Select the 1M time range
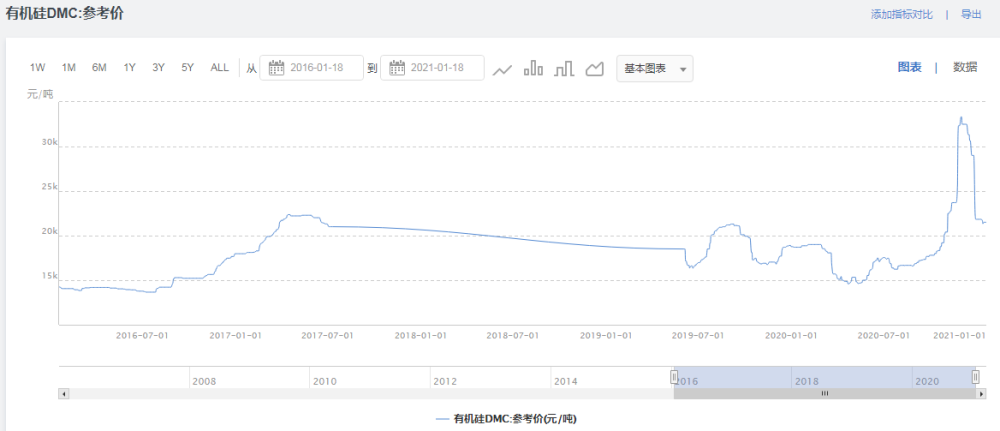Viewport: 1000px width, 431px height. [x=69, y=68]
